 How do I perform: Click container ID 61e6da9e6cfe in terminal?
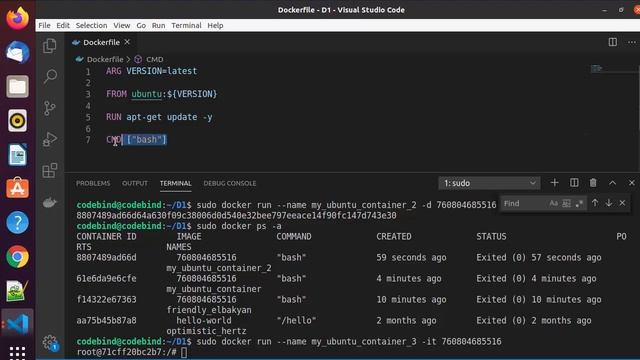click(x=106, y=279)
